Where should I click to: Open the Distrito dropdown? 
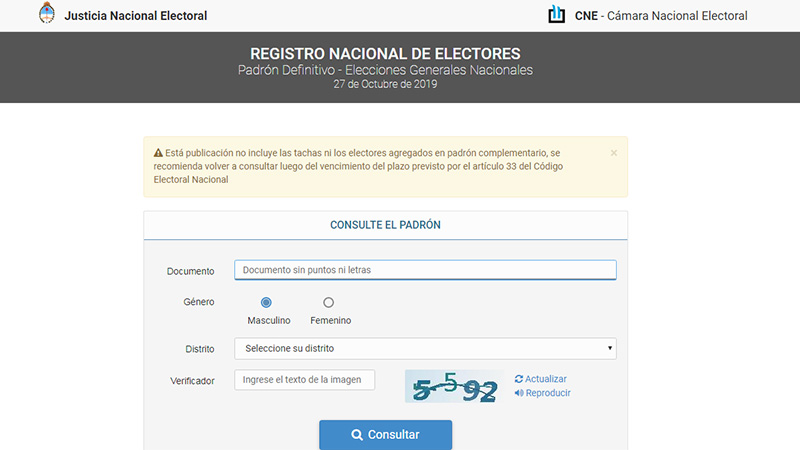[x=425, y=348]
